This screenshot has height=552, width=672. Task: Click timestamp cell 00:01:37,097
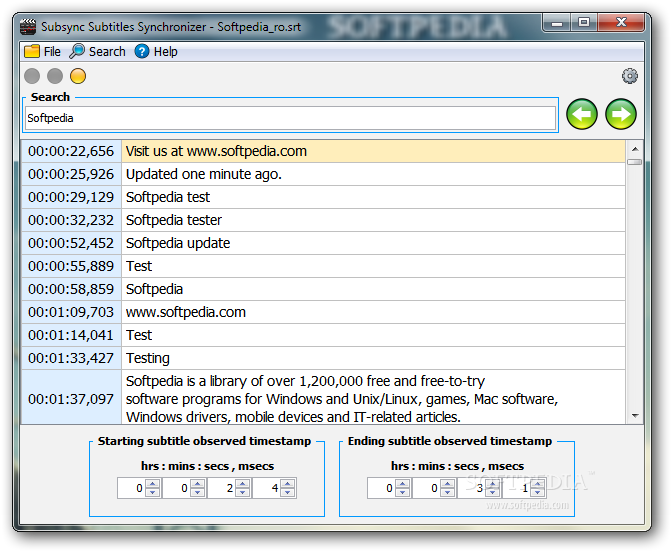pos(71,398)
